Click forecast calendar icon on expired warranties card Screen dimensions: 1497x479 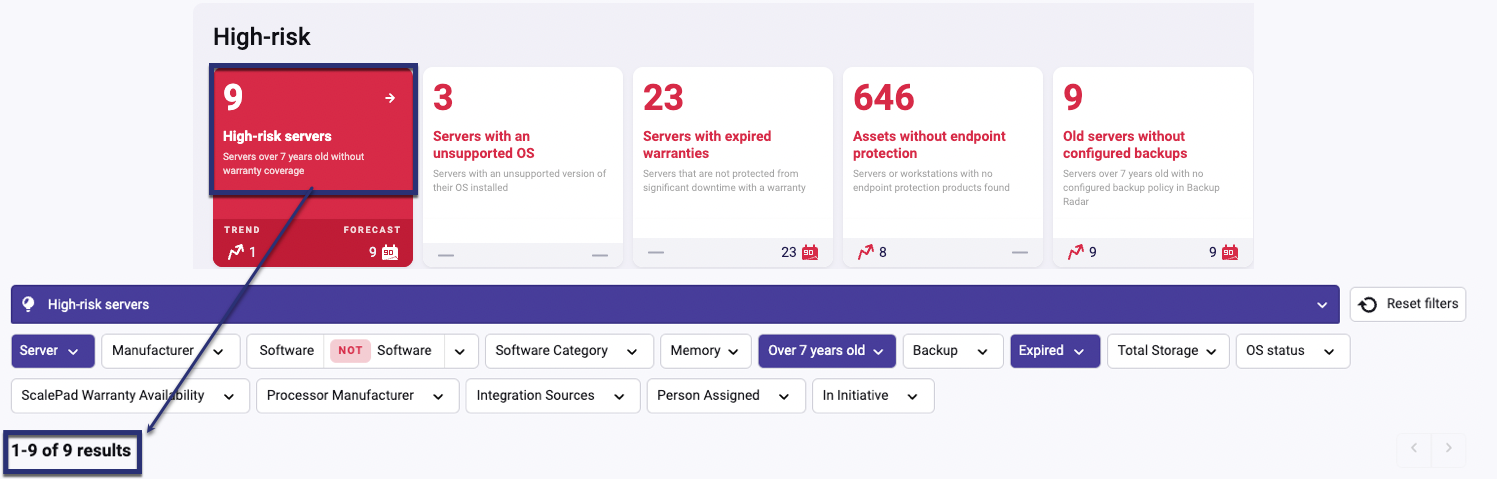click(810, 253)
